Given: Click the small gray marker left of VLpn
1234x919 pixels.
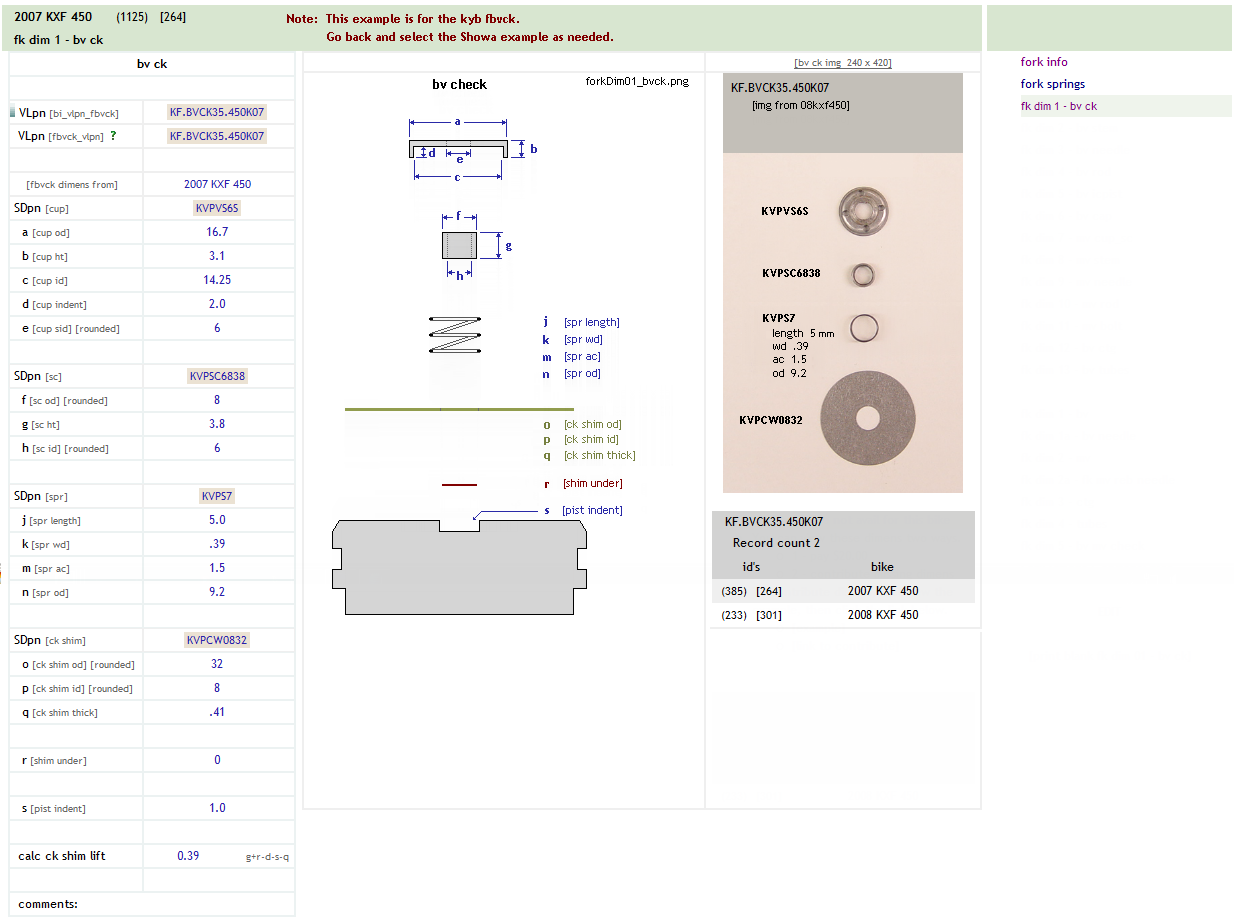Looking at the screenshot, I should 12,113.
